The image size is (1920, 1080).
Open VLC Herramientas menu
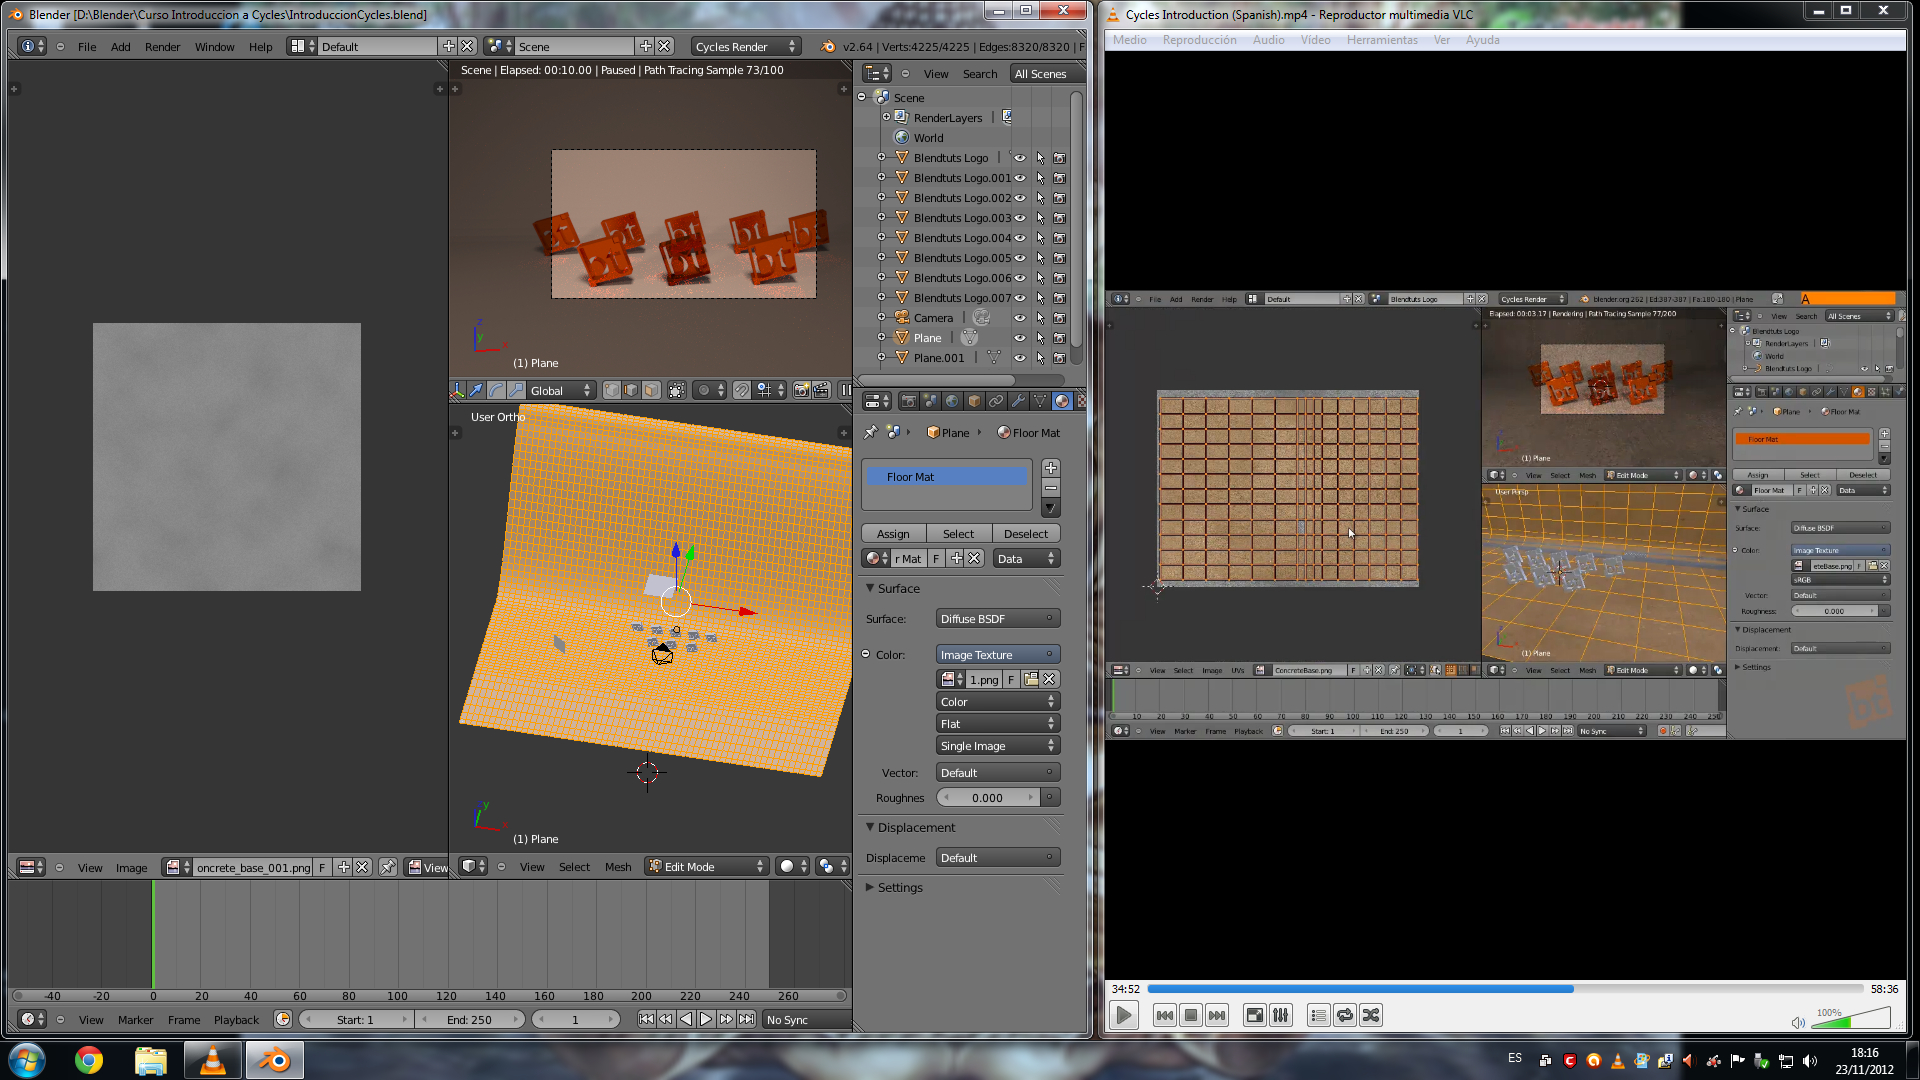pyautogui.click(x=1381, y=40)
